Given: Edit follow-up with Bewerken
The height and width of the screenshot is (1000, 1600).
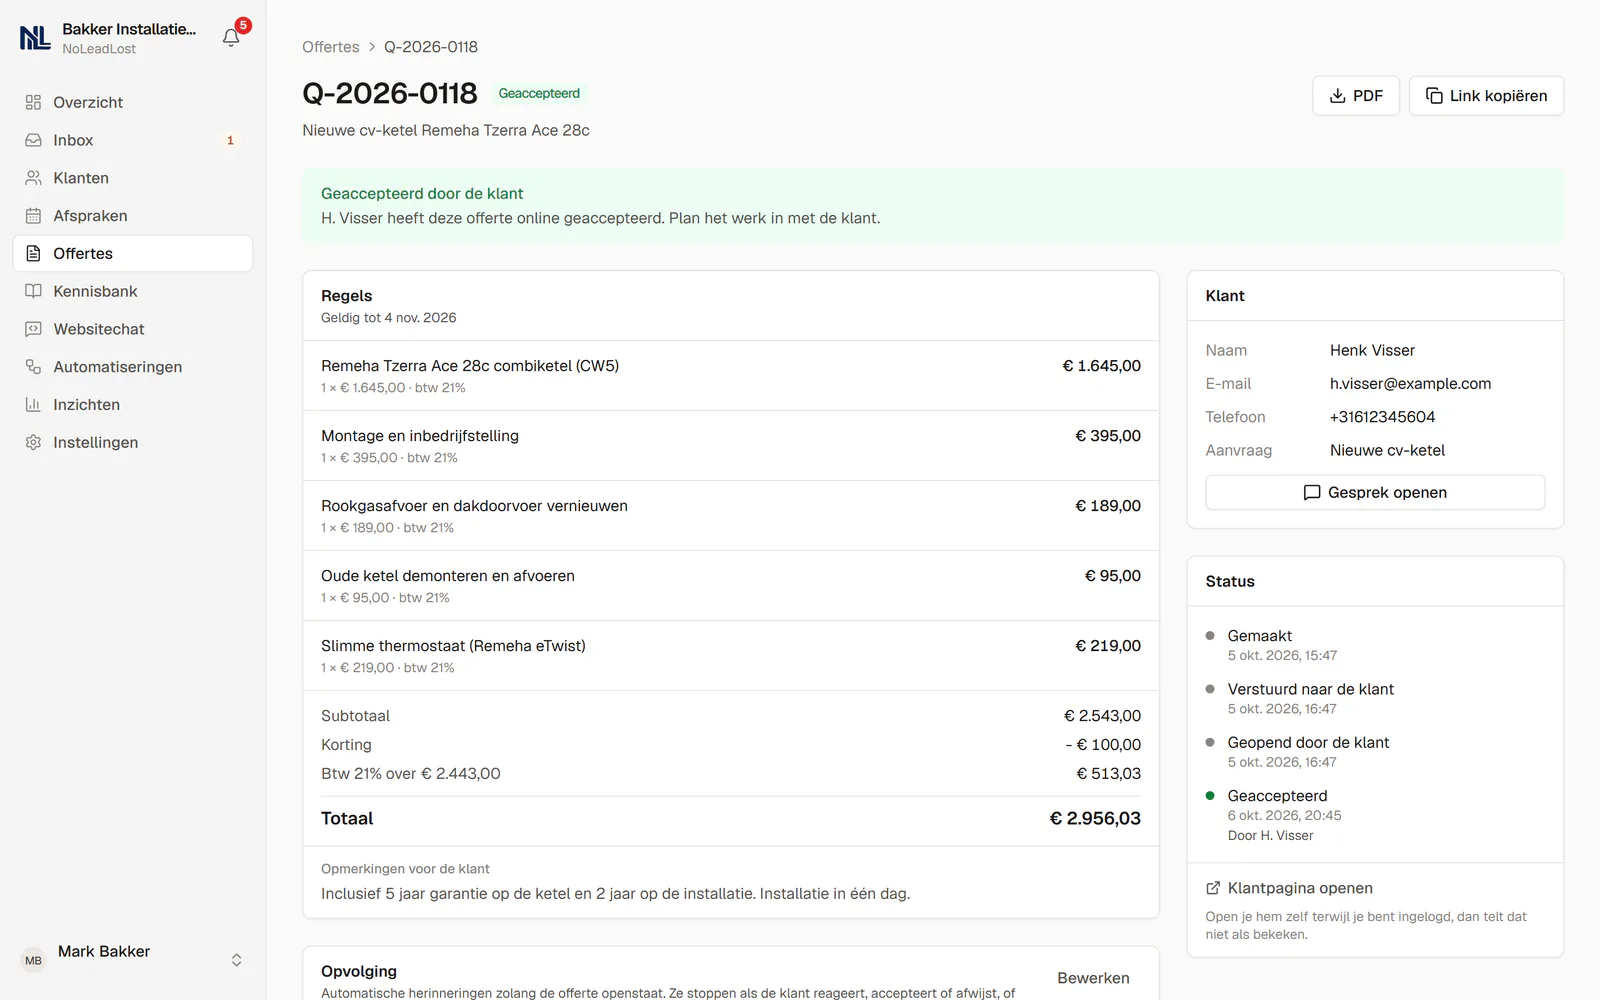Looking at the screenshot, I should point(1093,978).
